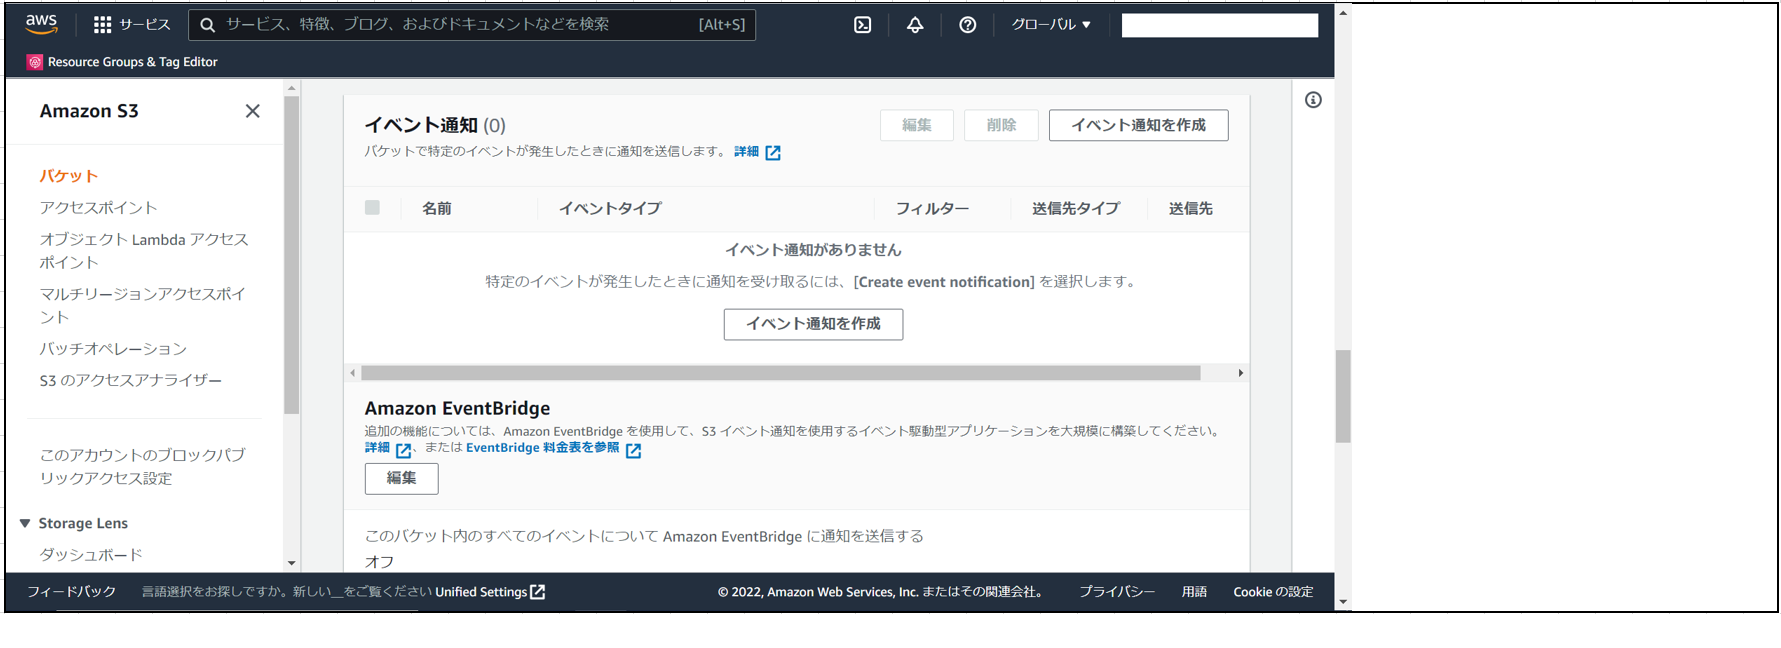Open このアカウントのブロックパブリックアクセス設定
This screenshot has width=1781, height=648.
(x=143, y=467)
